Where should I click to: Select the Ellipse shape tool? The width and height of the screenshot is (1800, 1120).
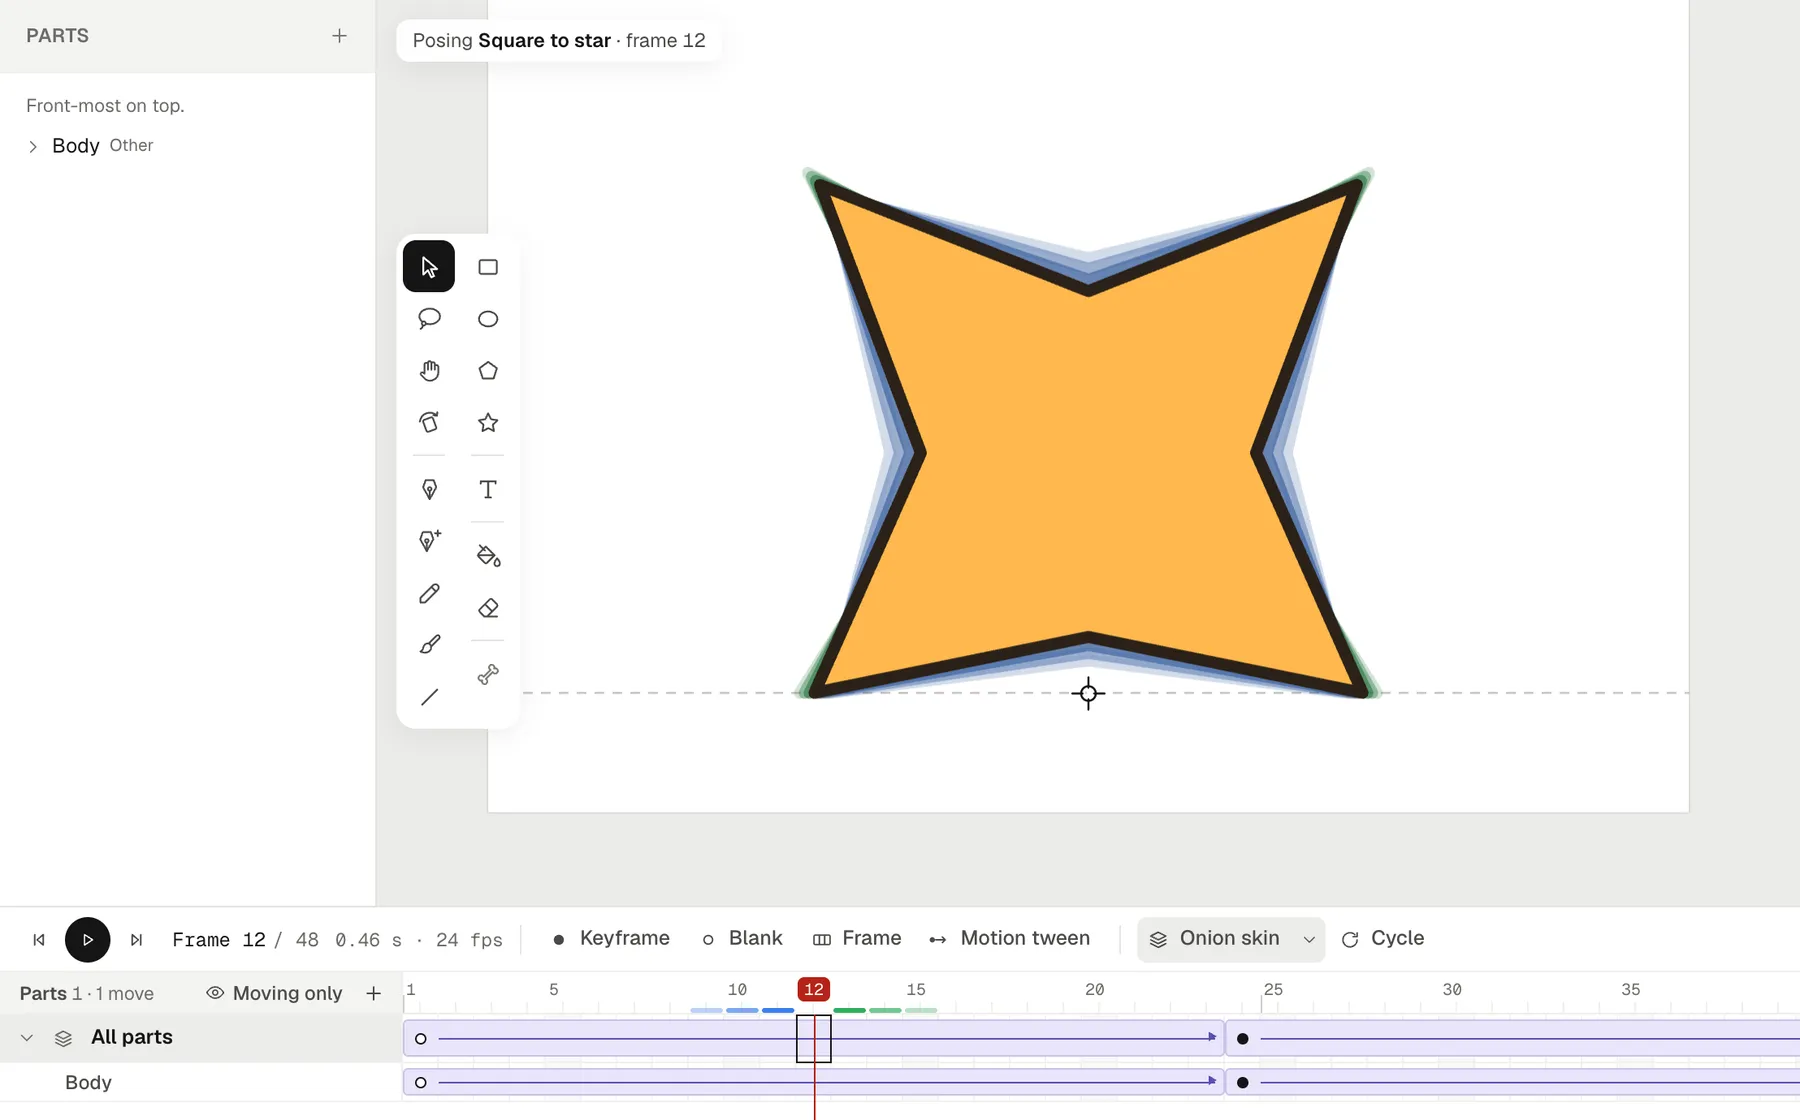488,319
